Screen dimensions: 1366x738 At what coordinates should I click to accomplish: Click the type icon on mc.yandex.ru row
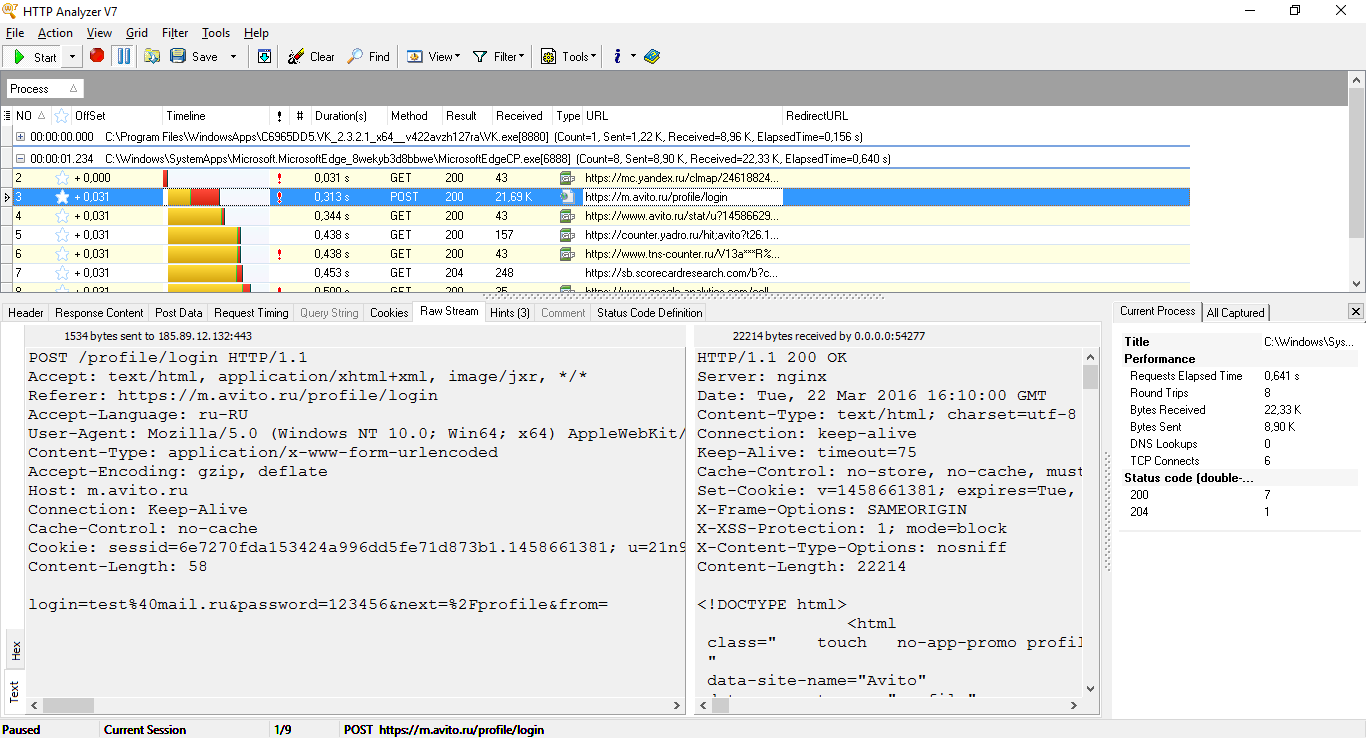click(x=568, y=178)
